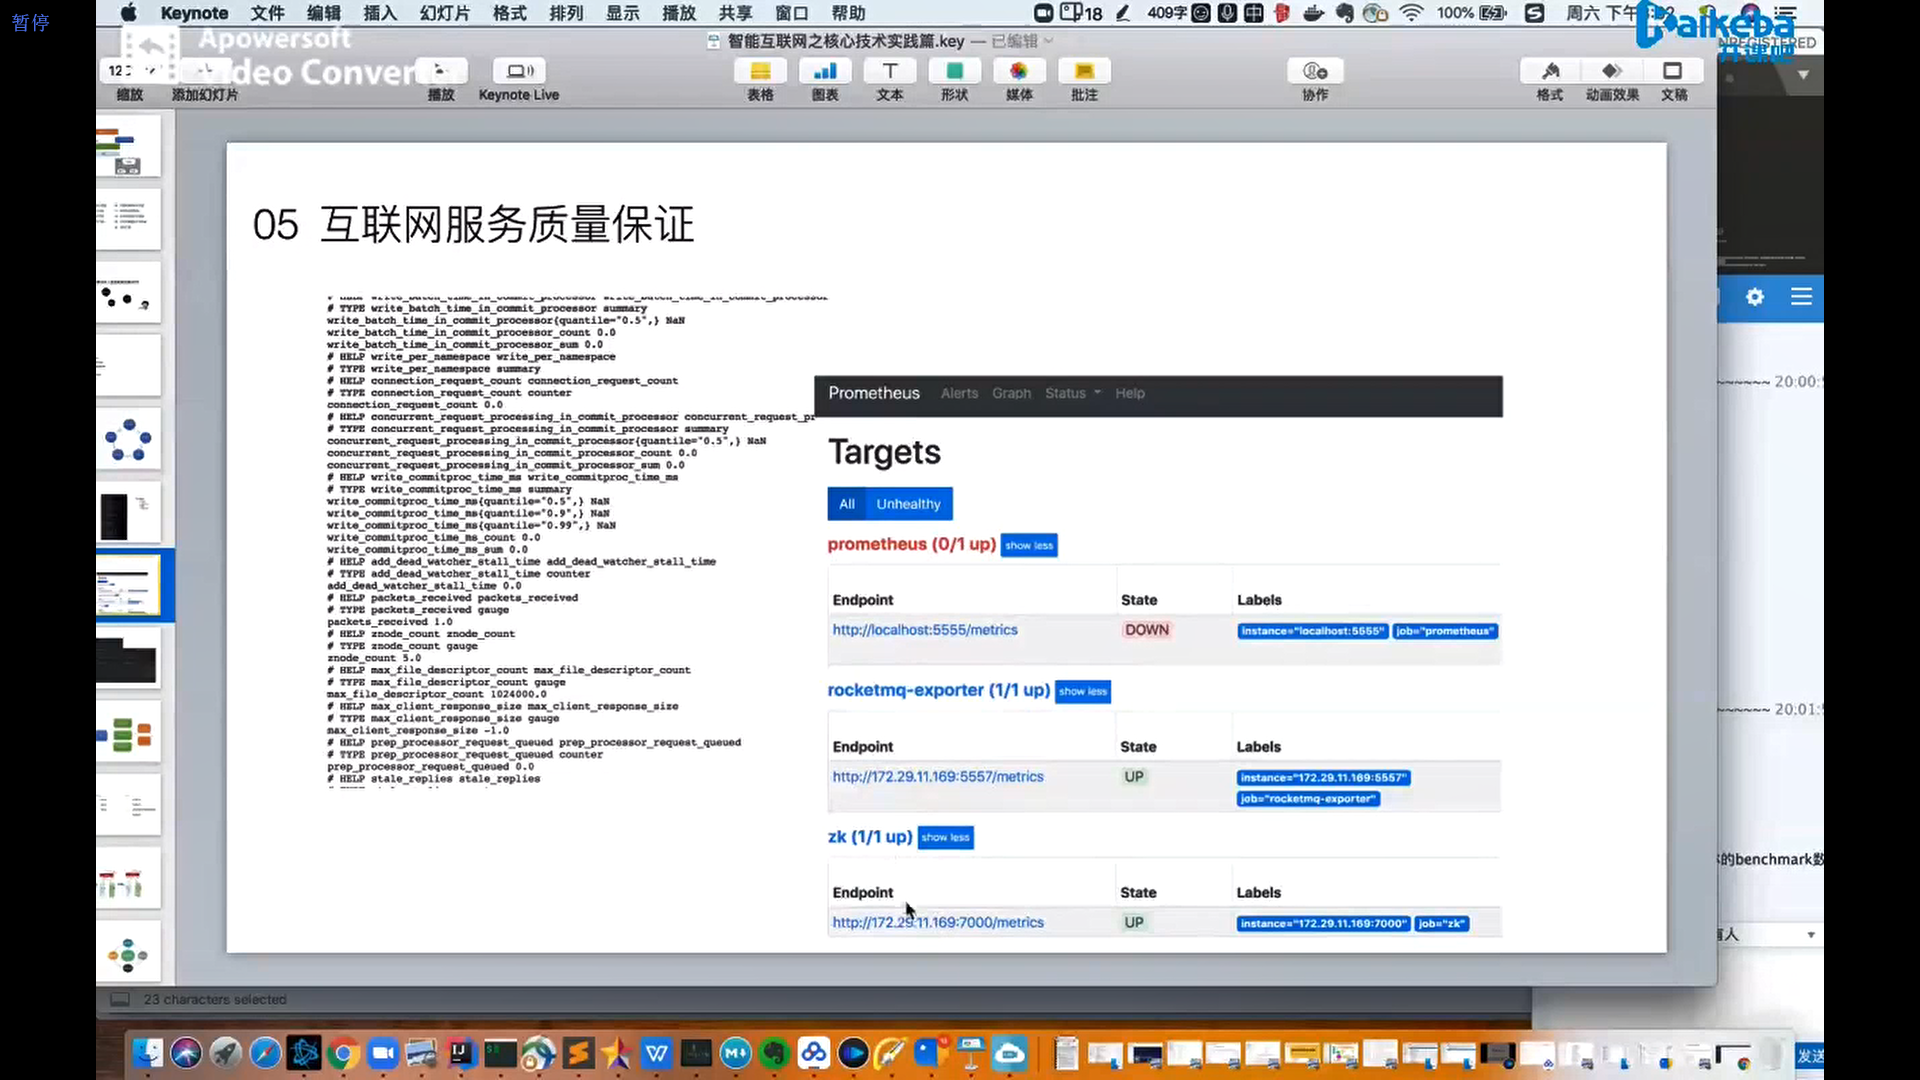1920x1080 pixels.
Task: Click the Table (表格) toolbar icon
Action: (760, 72)
